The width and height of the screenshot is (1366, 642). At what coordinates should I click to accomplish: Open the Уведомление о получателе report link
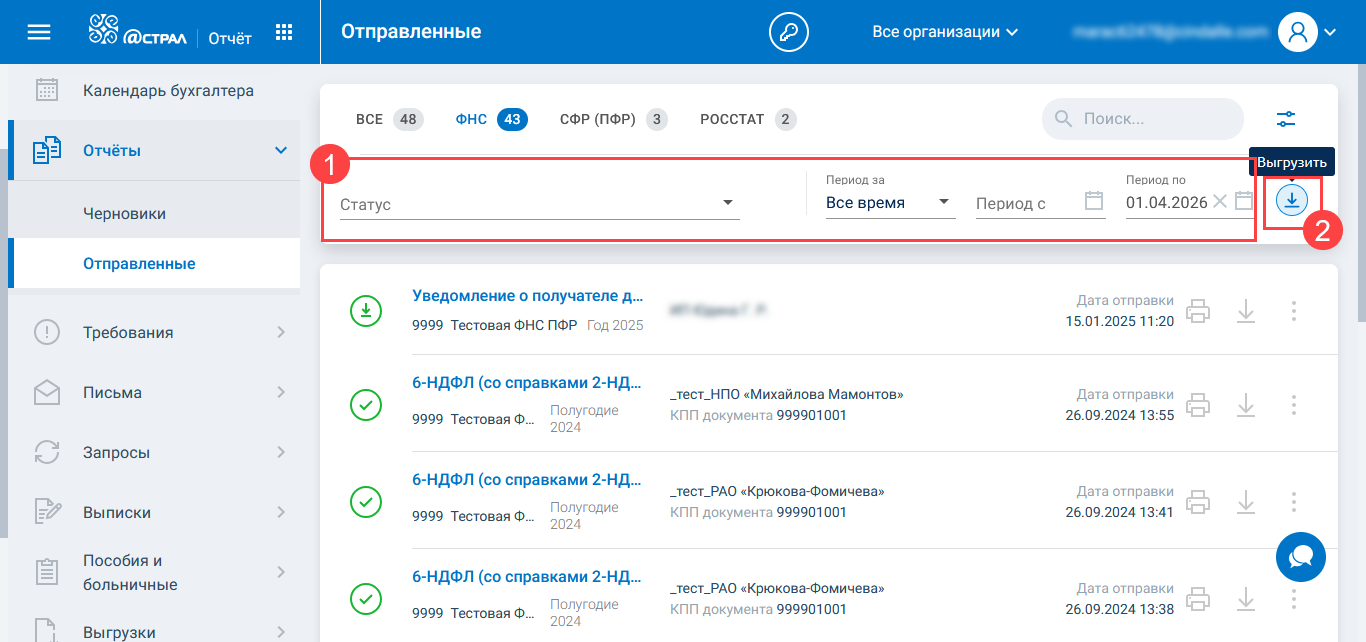coord(527,296)
